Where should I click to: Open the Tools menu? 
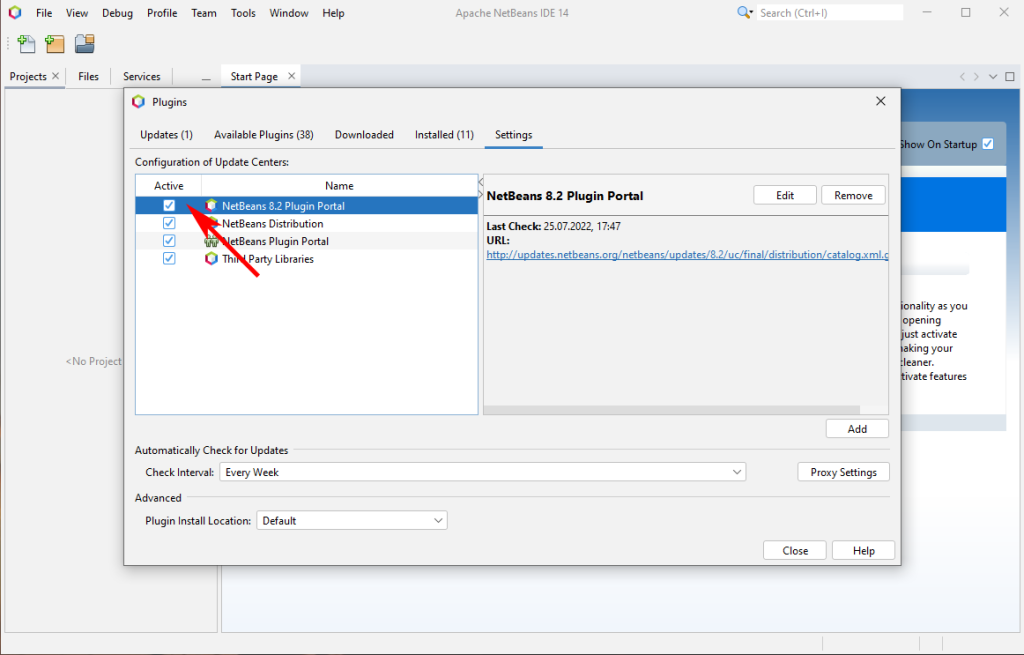tap(243, 13)
